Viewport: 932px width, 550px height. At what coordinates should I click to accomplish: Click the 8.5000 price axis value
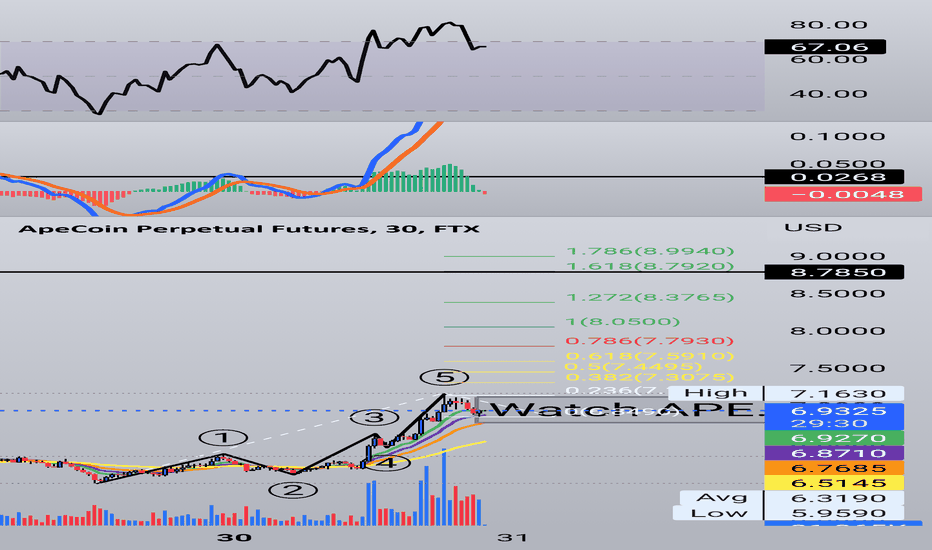coord(837,294)
